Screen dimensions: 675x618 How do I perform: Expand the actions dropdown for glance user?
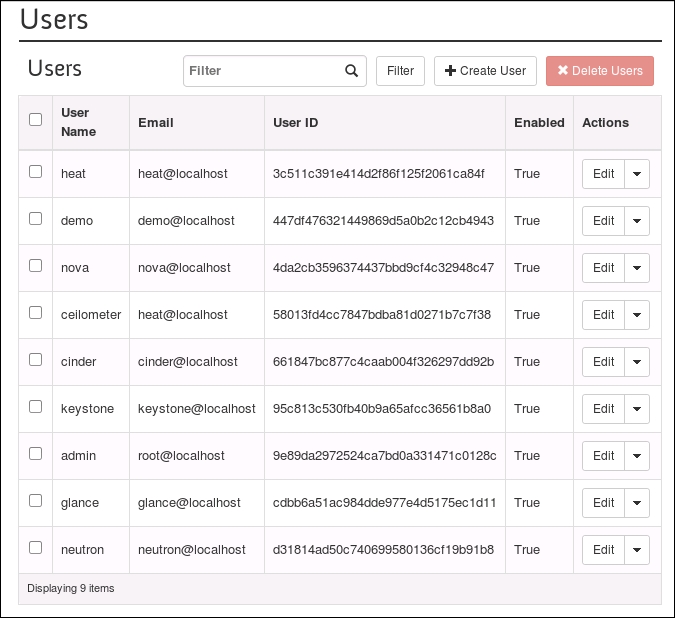coord(637,503)
